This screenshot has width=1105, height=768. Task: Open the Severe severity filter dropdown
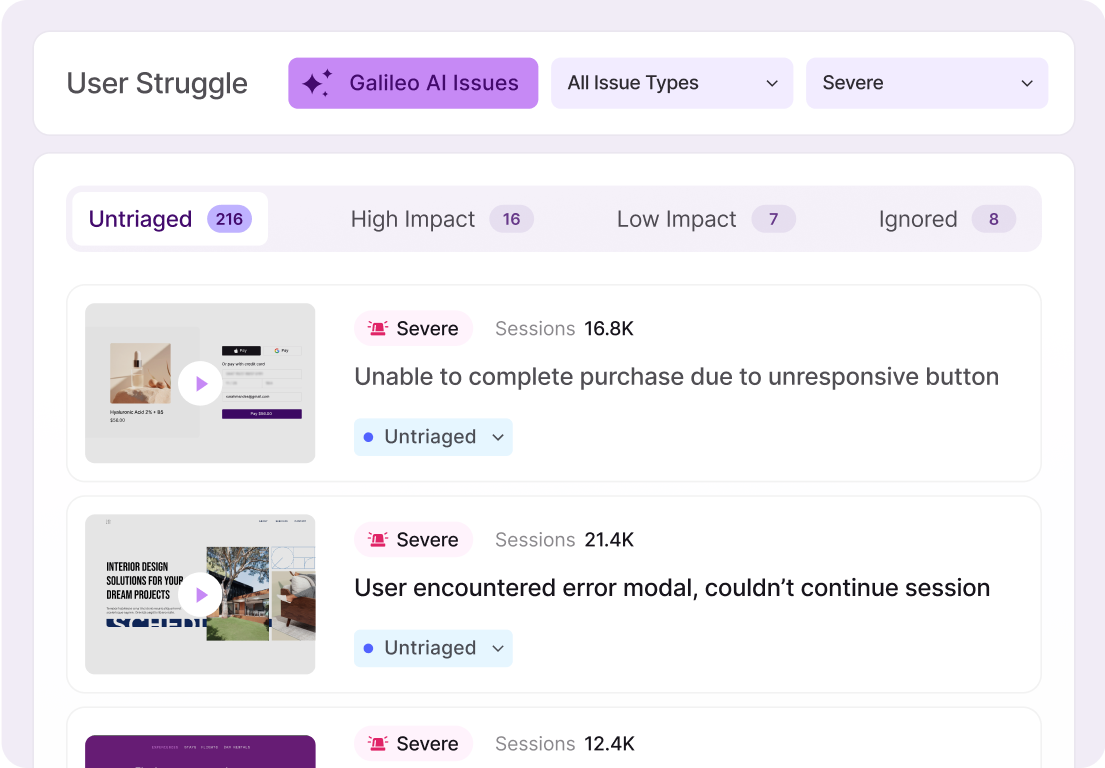(926, 83)
